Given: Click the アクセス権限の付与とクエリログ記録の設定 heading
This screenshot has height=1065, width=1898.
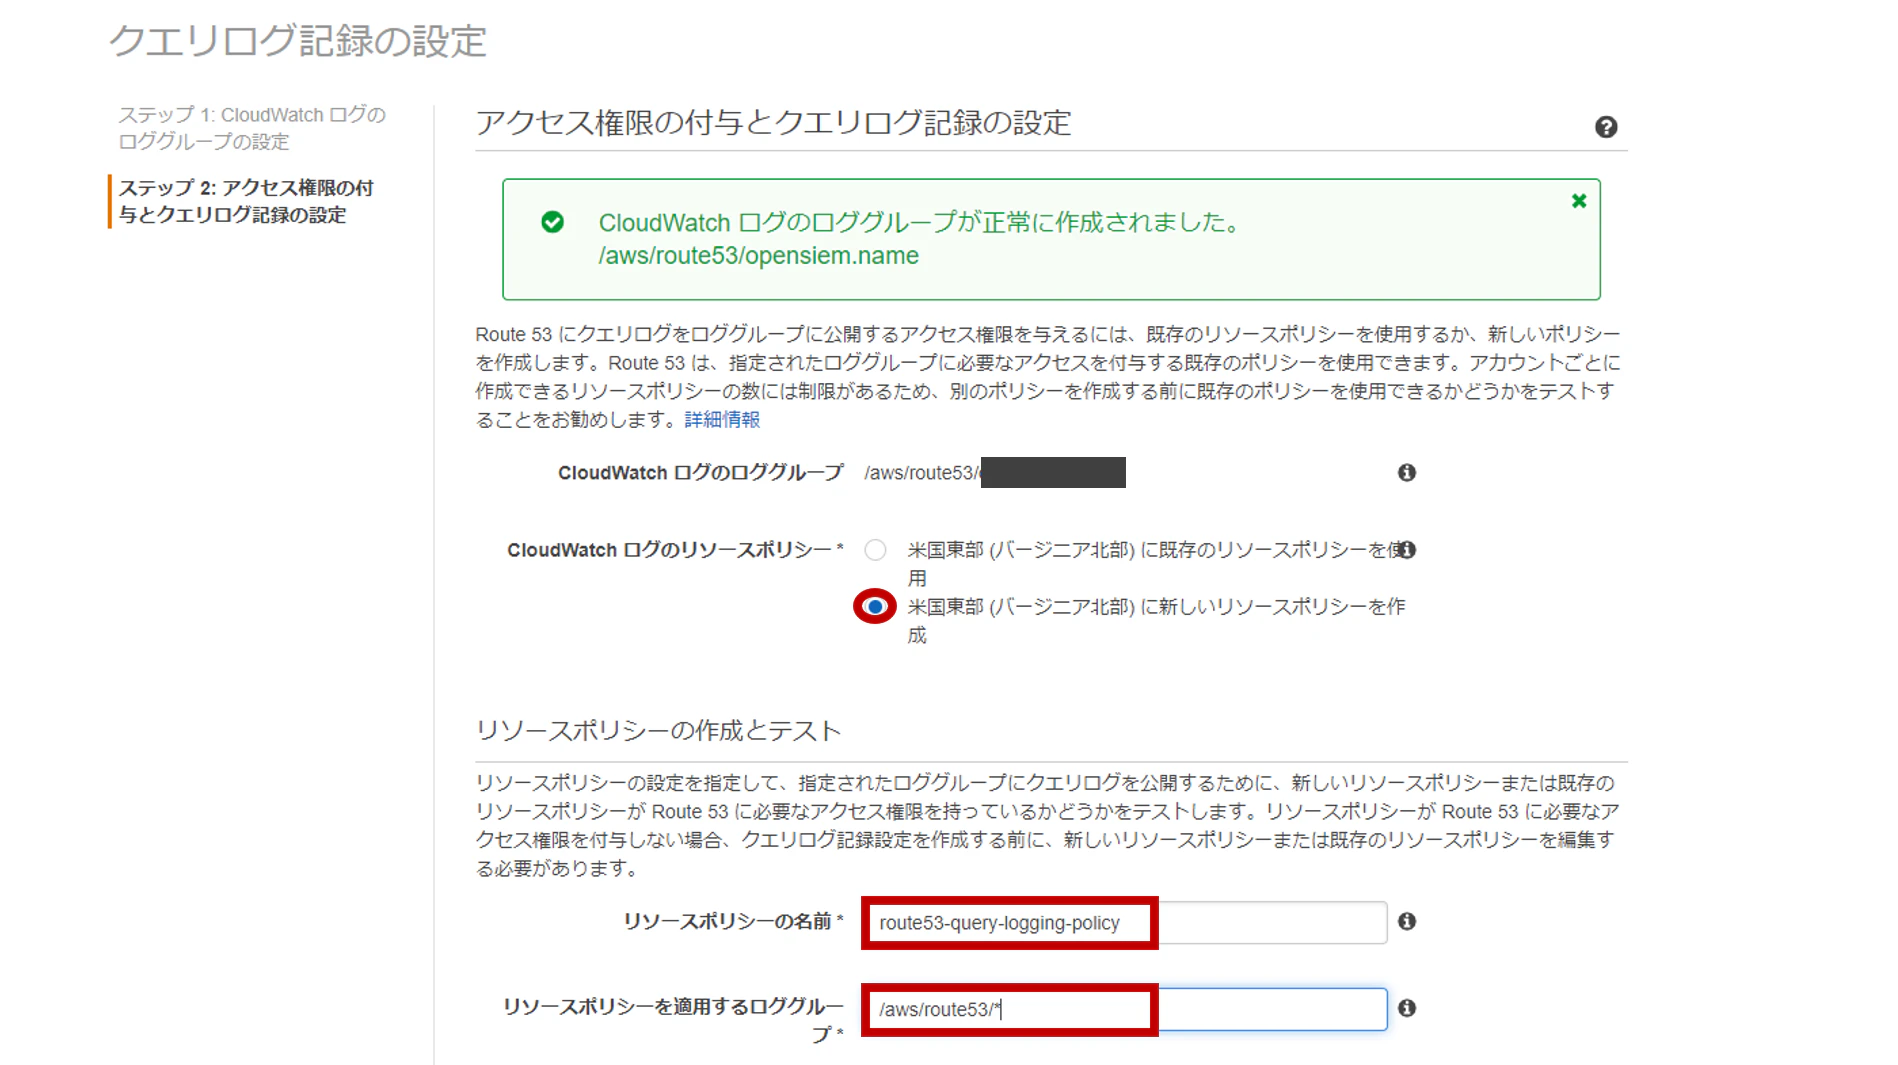Looking at the screenshot, I should point(773,123).
